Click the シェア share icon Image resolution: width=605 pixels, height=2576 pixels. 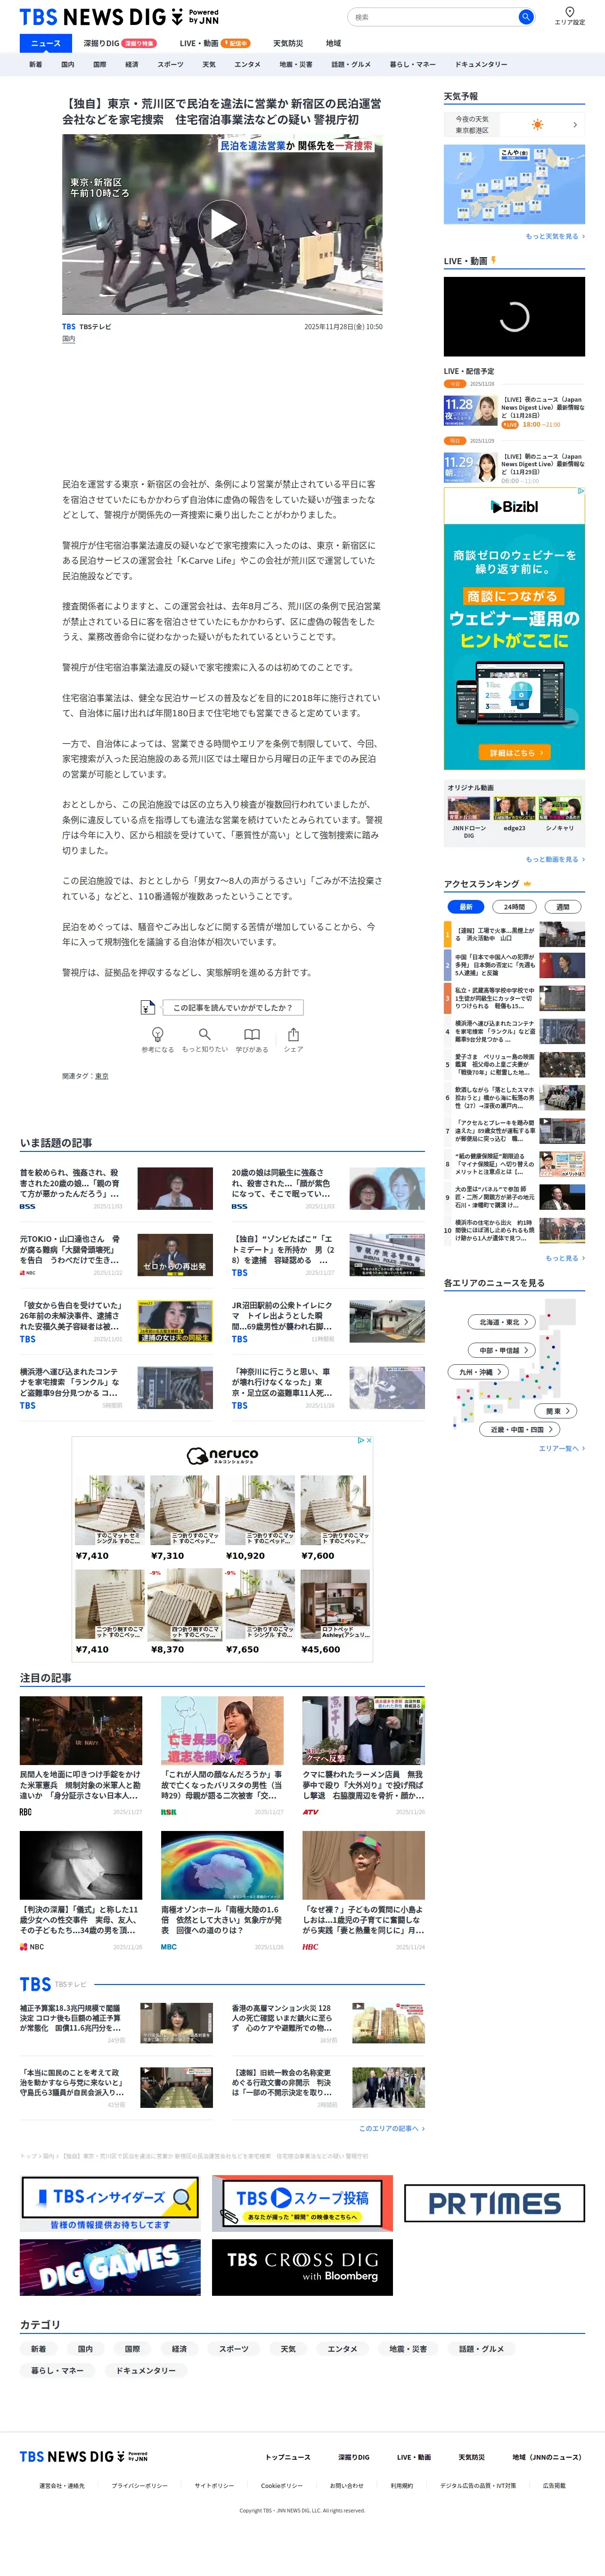pos(293,1034)
